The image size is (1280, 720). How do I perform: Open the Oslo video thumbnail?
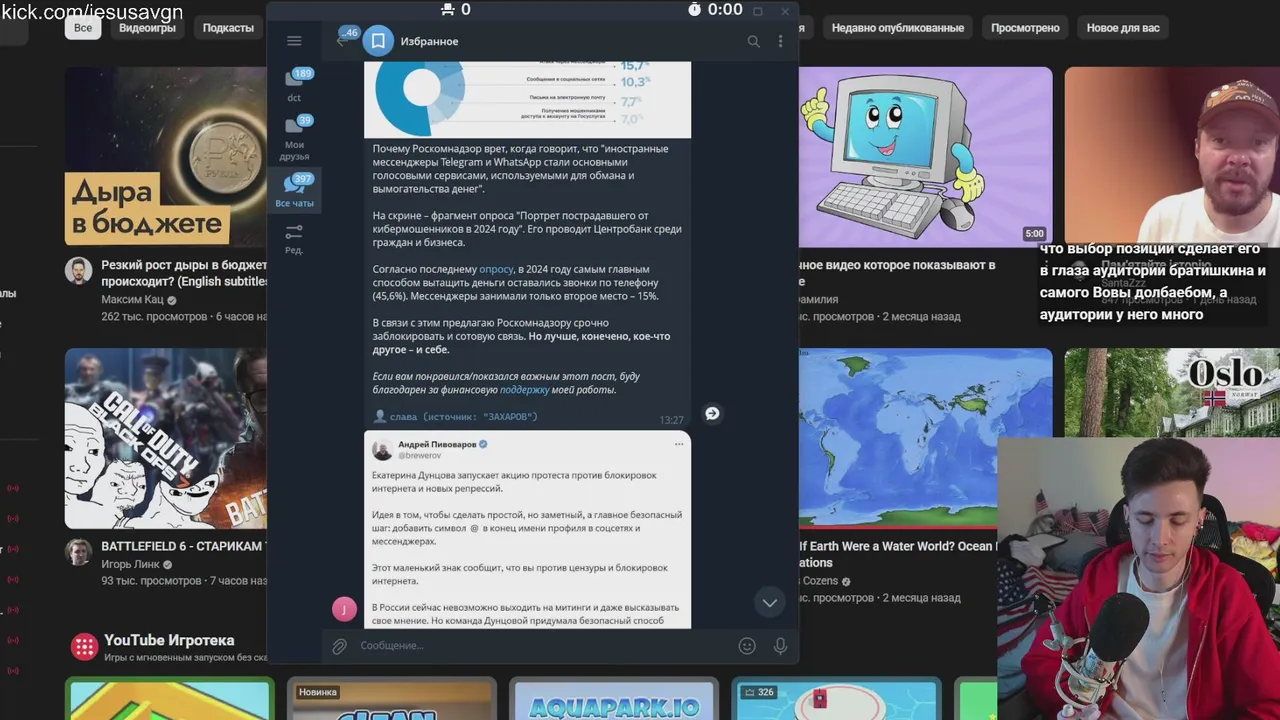click(x=1172, y=392)
